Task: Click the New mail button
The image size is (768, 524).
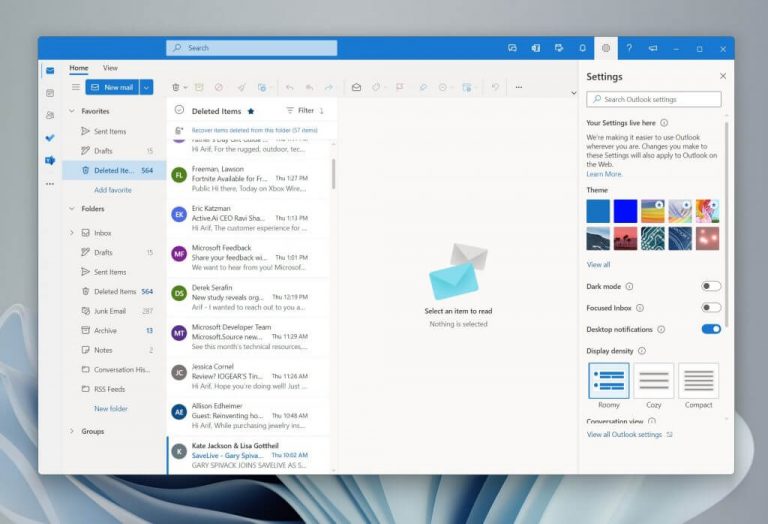Action: click(111, 87)
